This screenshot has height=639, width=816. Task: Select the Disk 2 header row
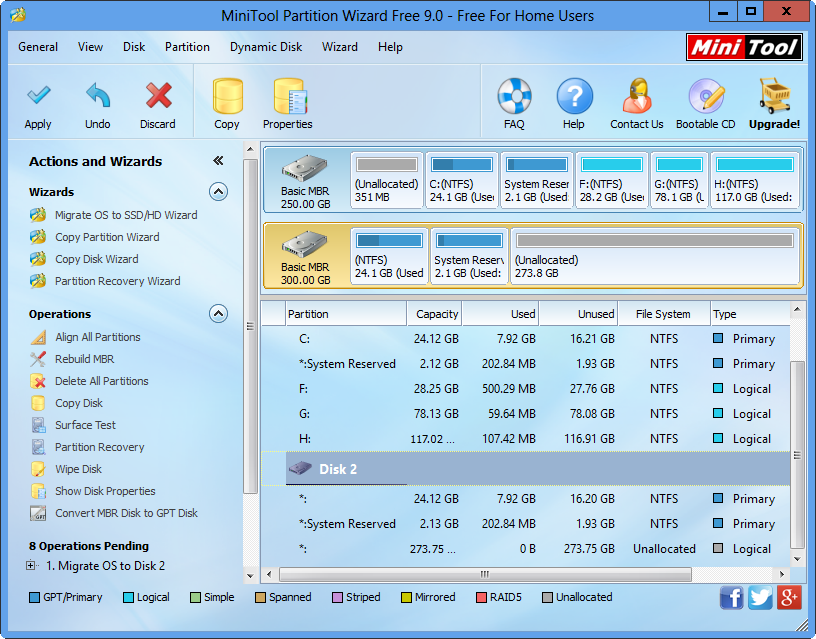click(x=525, y=469)
